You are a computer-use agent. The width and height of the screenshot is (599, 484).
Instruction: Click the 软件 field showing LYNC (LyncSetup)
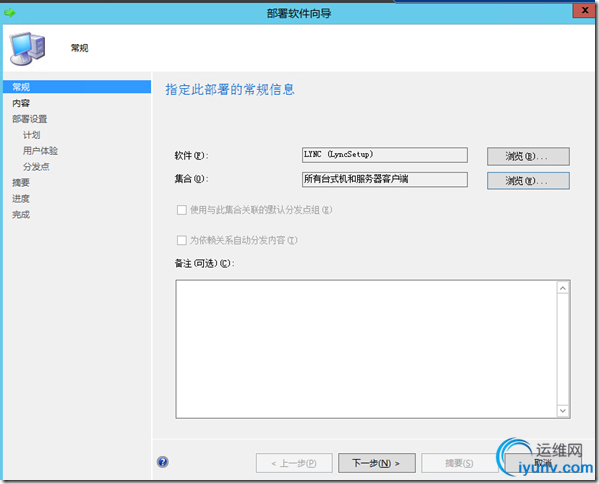385,155
